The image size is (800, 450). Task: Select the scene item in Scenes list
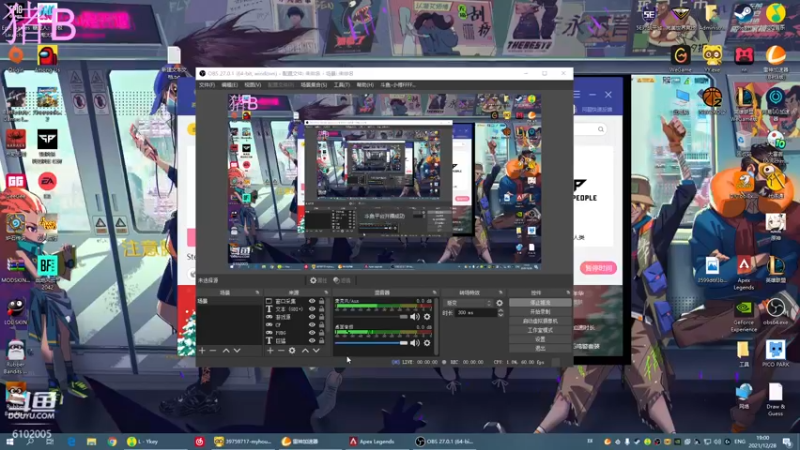229,302
